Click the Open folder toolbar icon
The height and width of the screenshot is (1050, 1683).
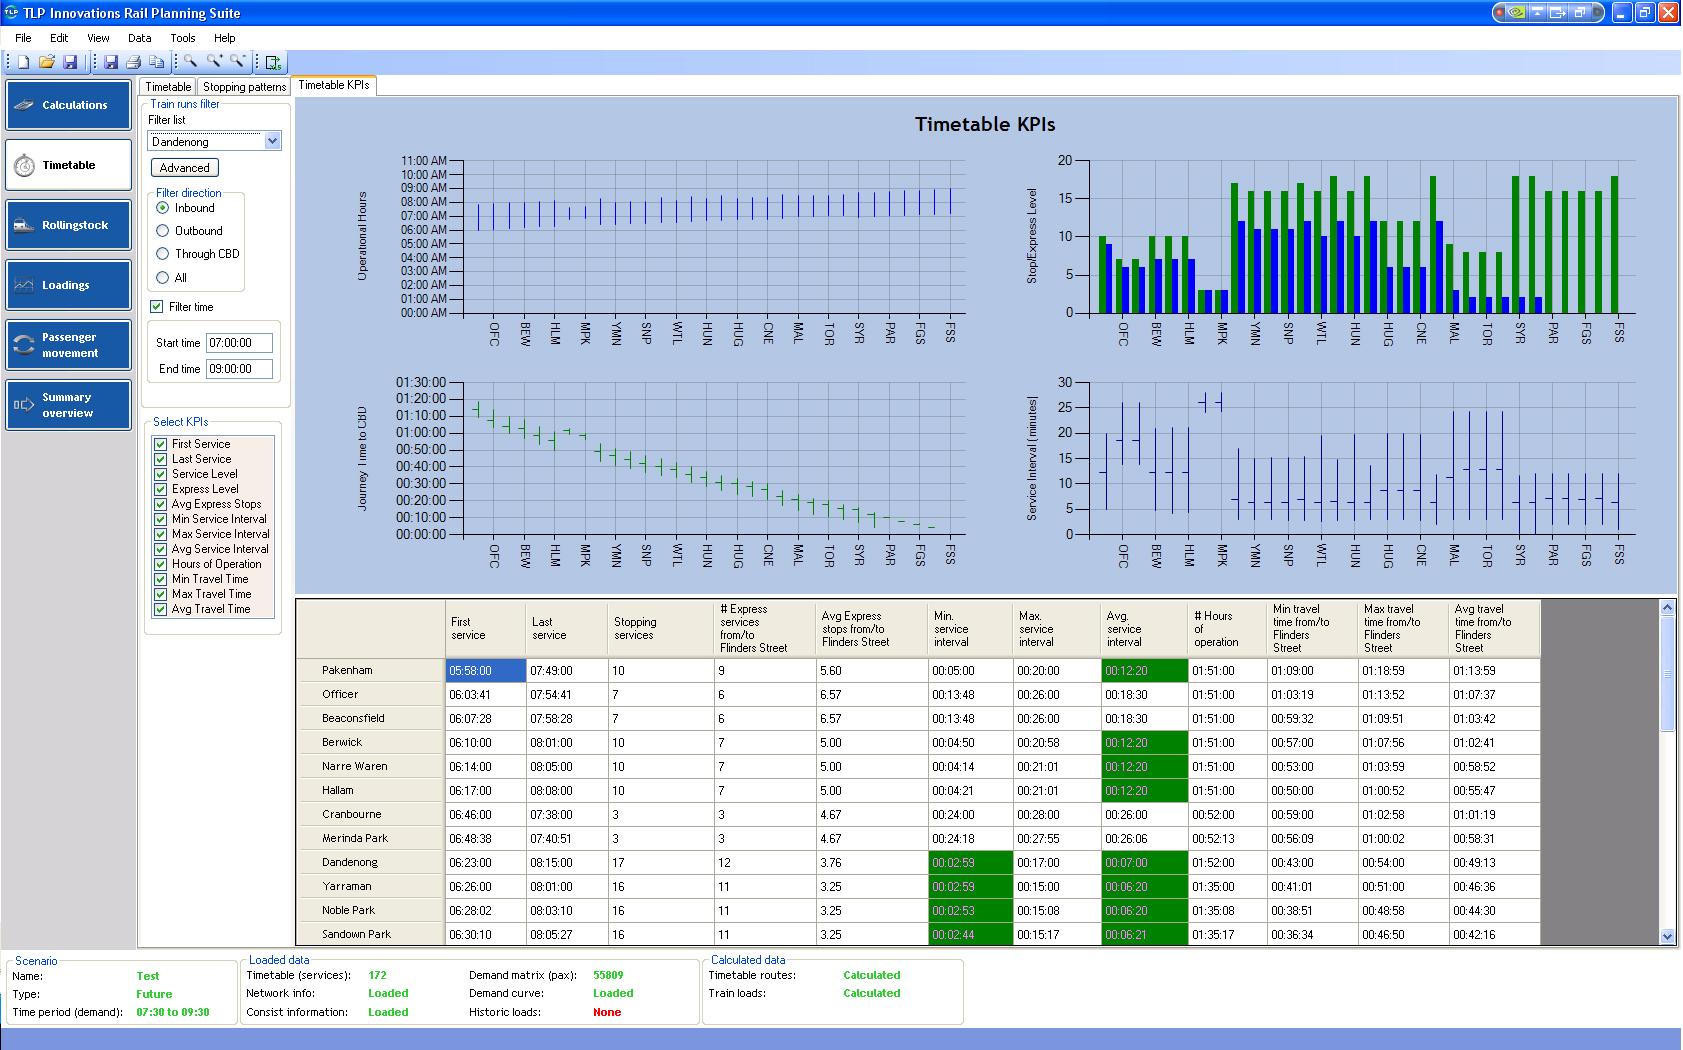click(46, 62)
